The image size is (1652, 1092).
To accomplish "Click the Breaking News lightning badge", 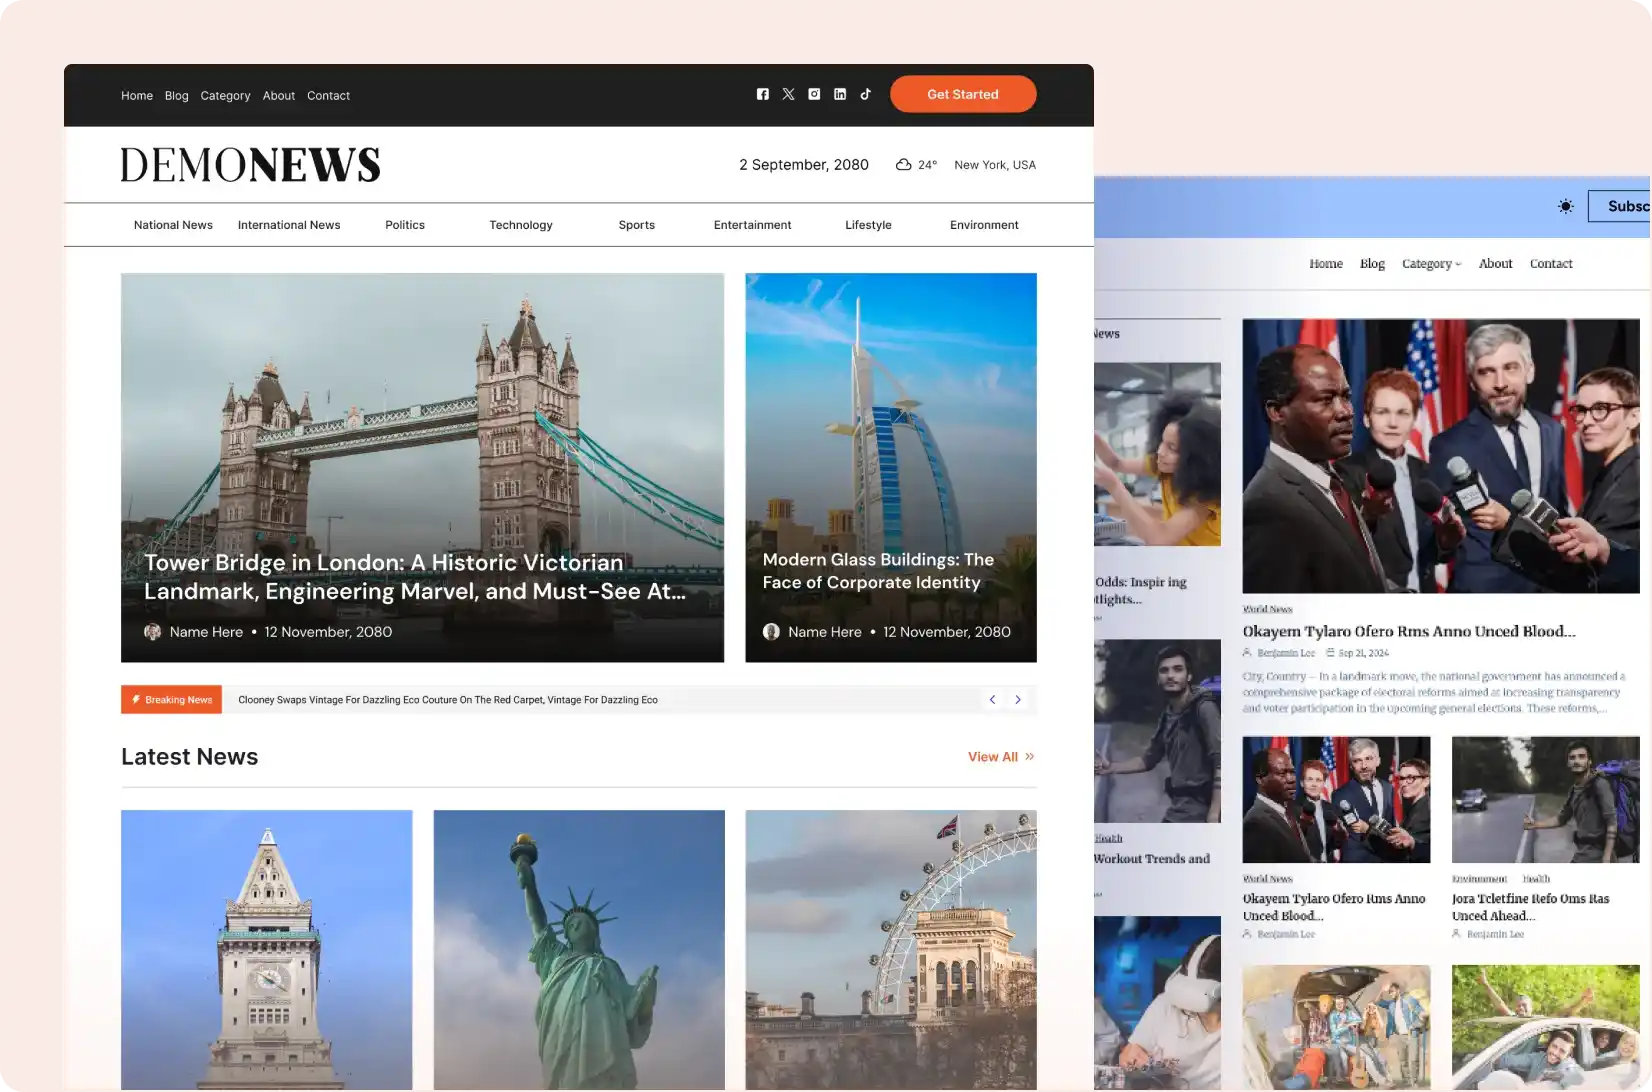I will [171, 700].
